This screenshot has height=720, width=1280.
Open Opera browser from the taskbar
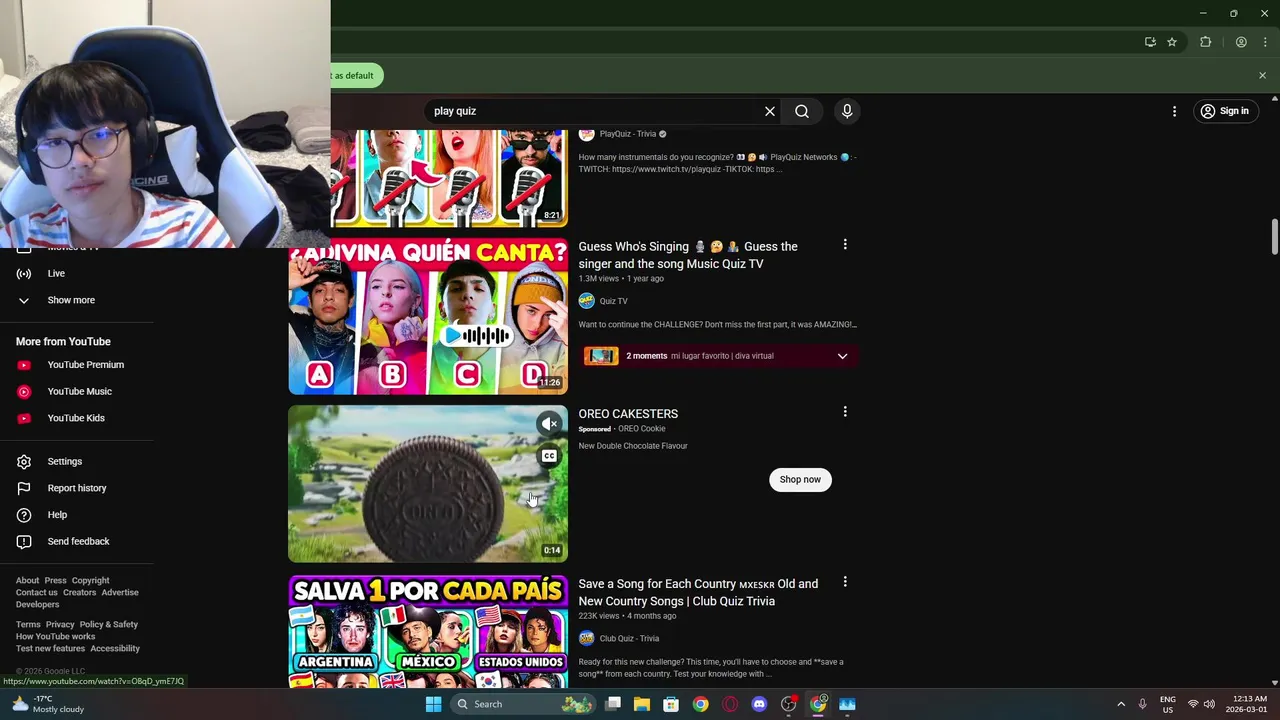pos(730,704)
